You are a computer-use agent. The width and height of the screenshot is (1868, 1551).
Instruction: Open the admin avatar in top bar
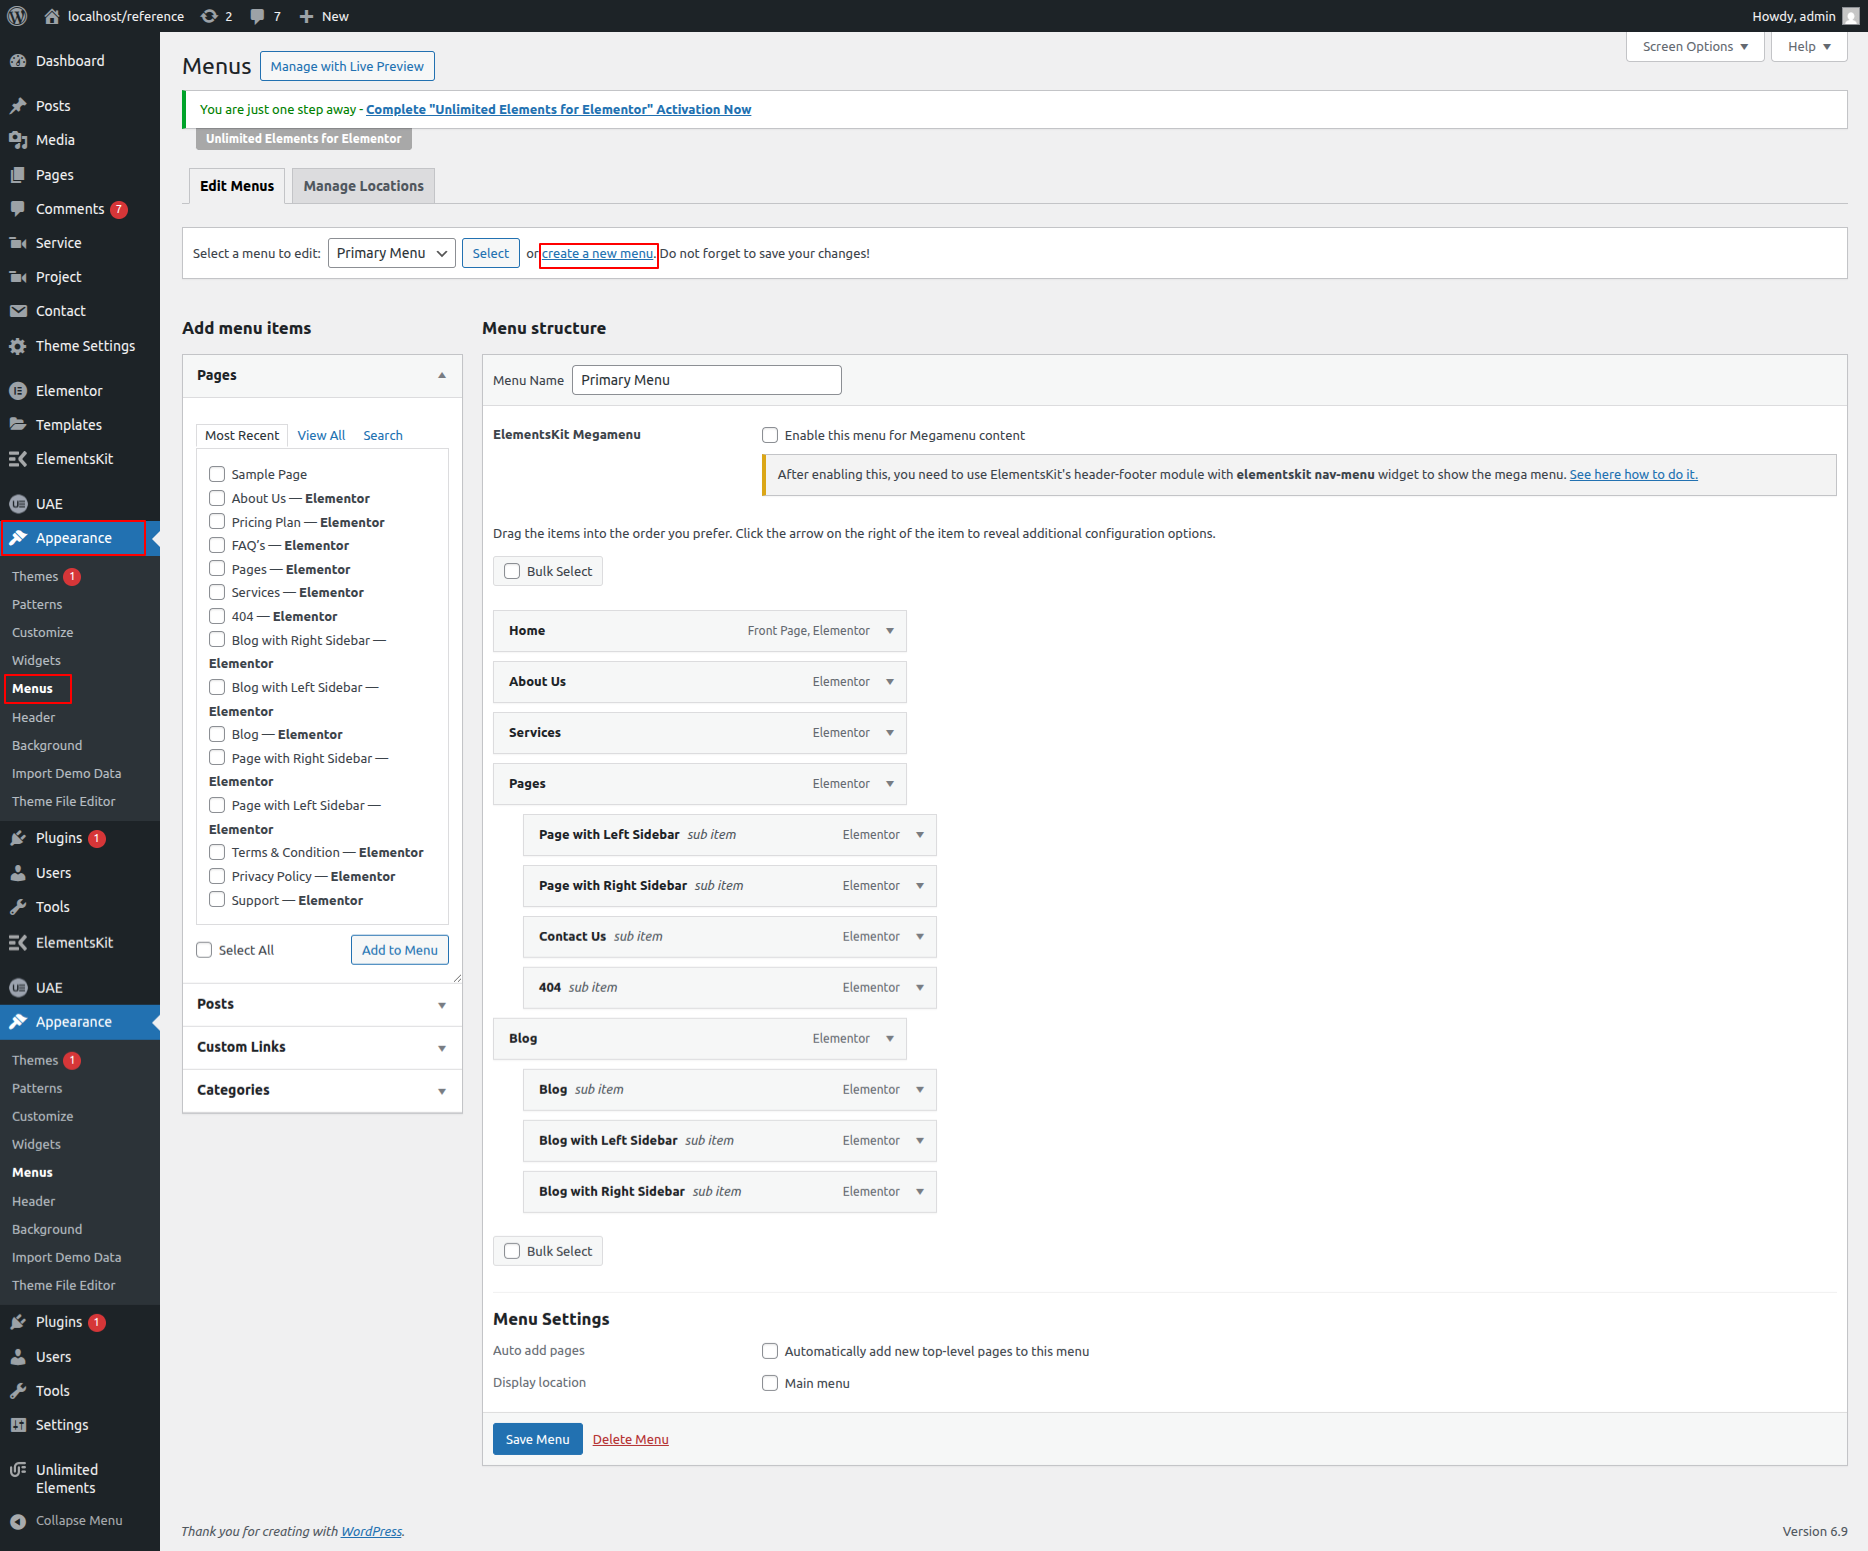tap(1851, 16)
